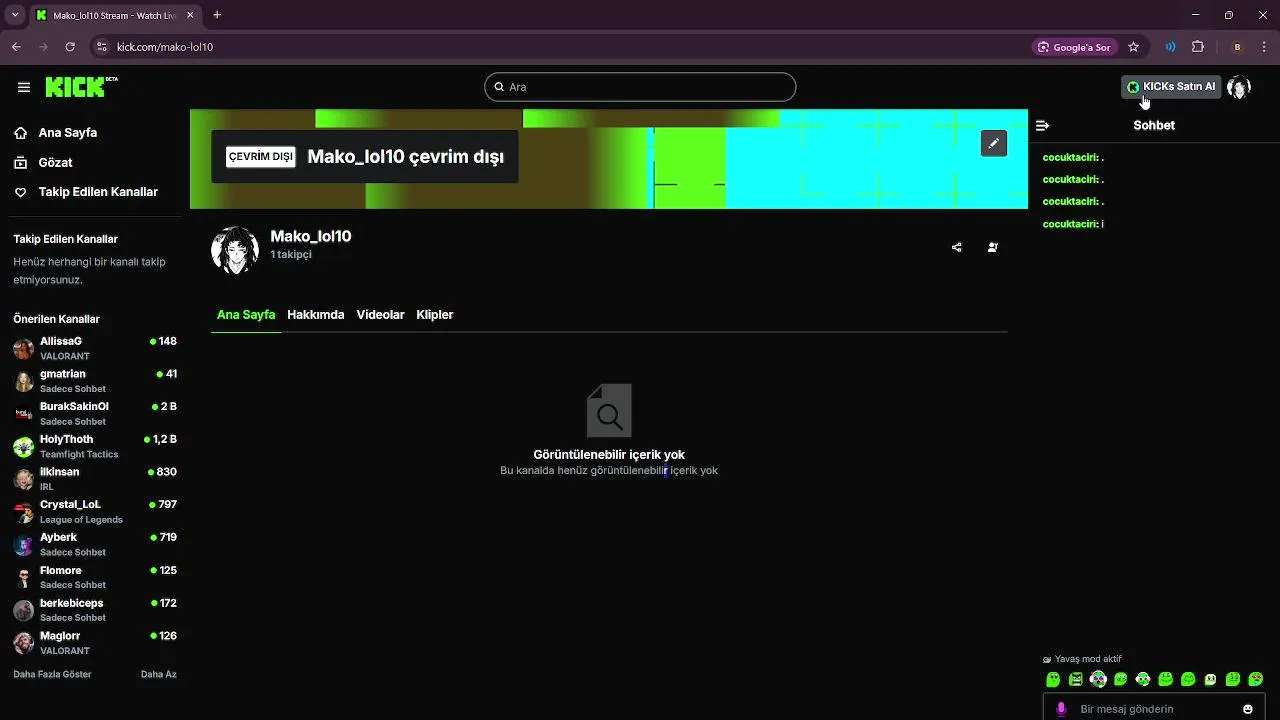Click the KICK logo

click(81, 87)
